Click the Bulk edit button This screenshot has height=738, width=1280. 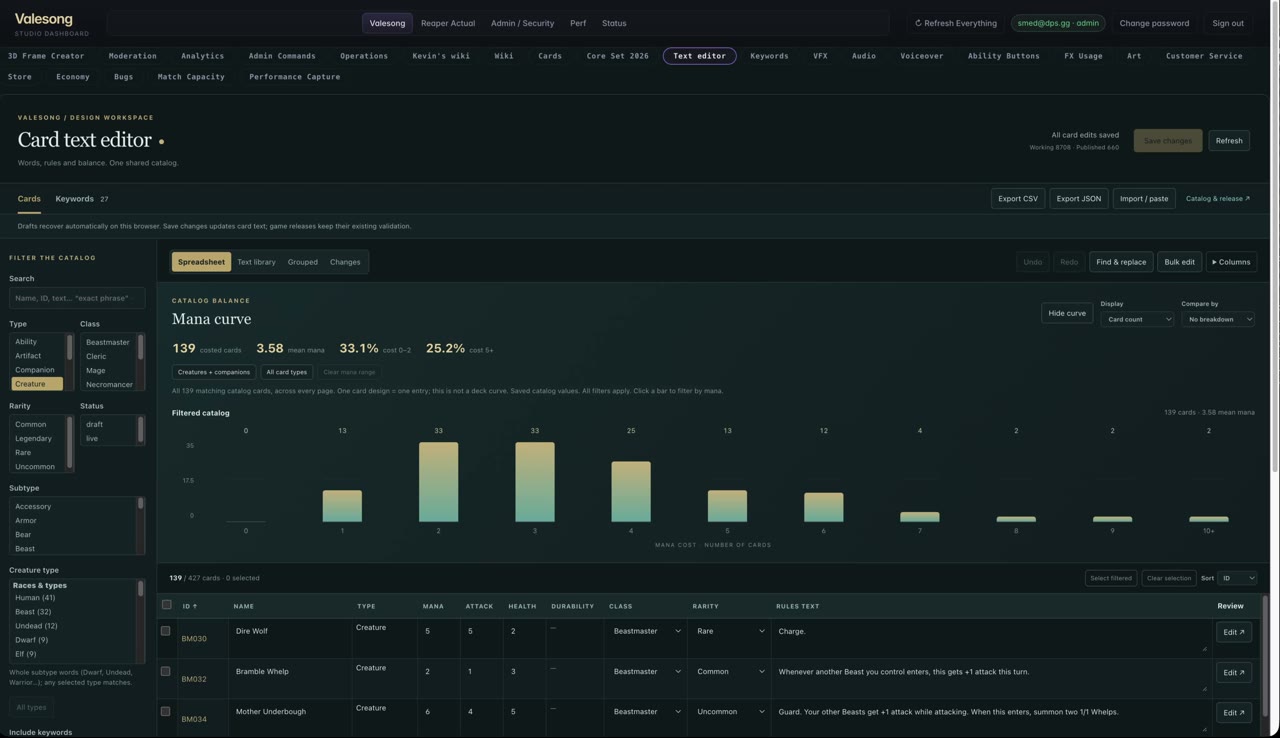pyautogui.click(x=1179, y=262)
